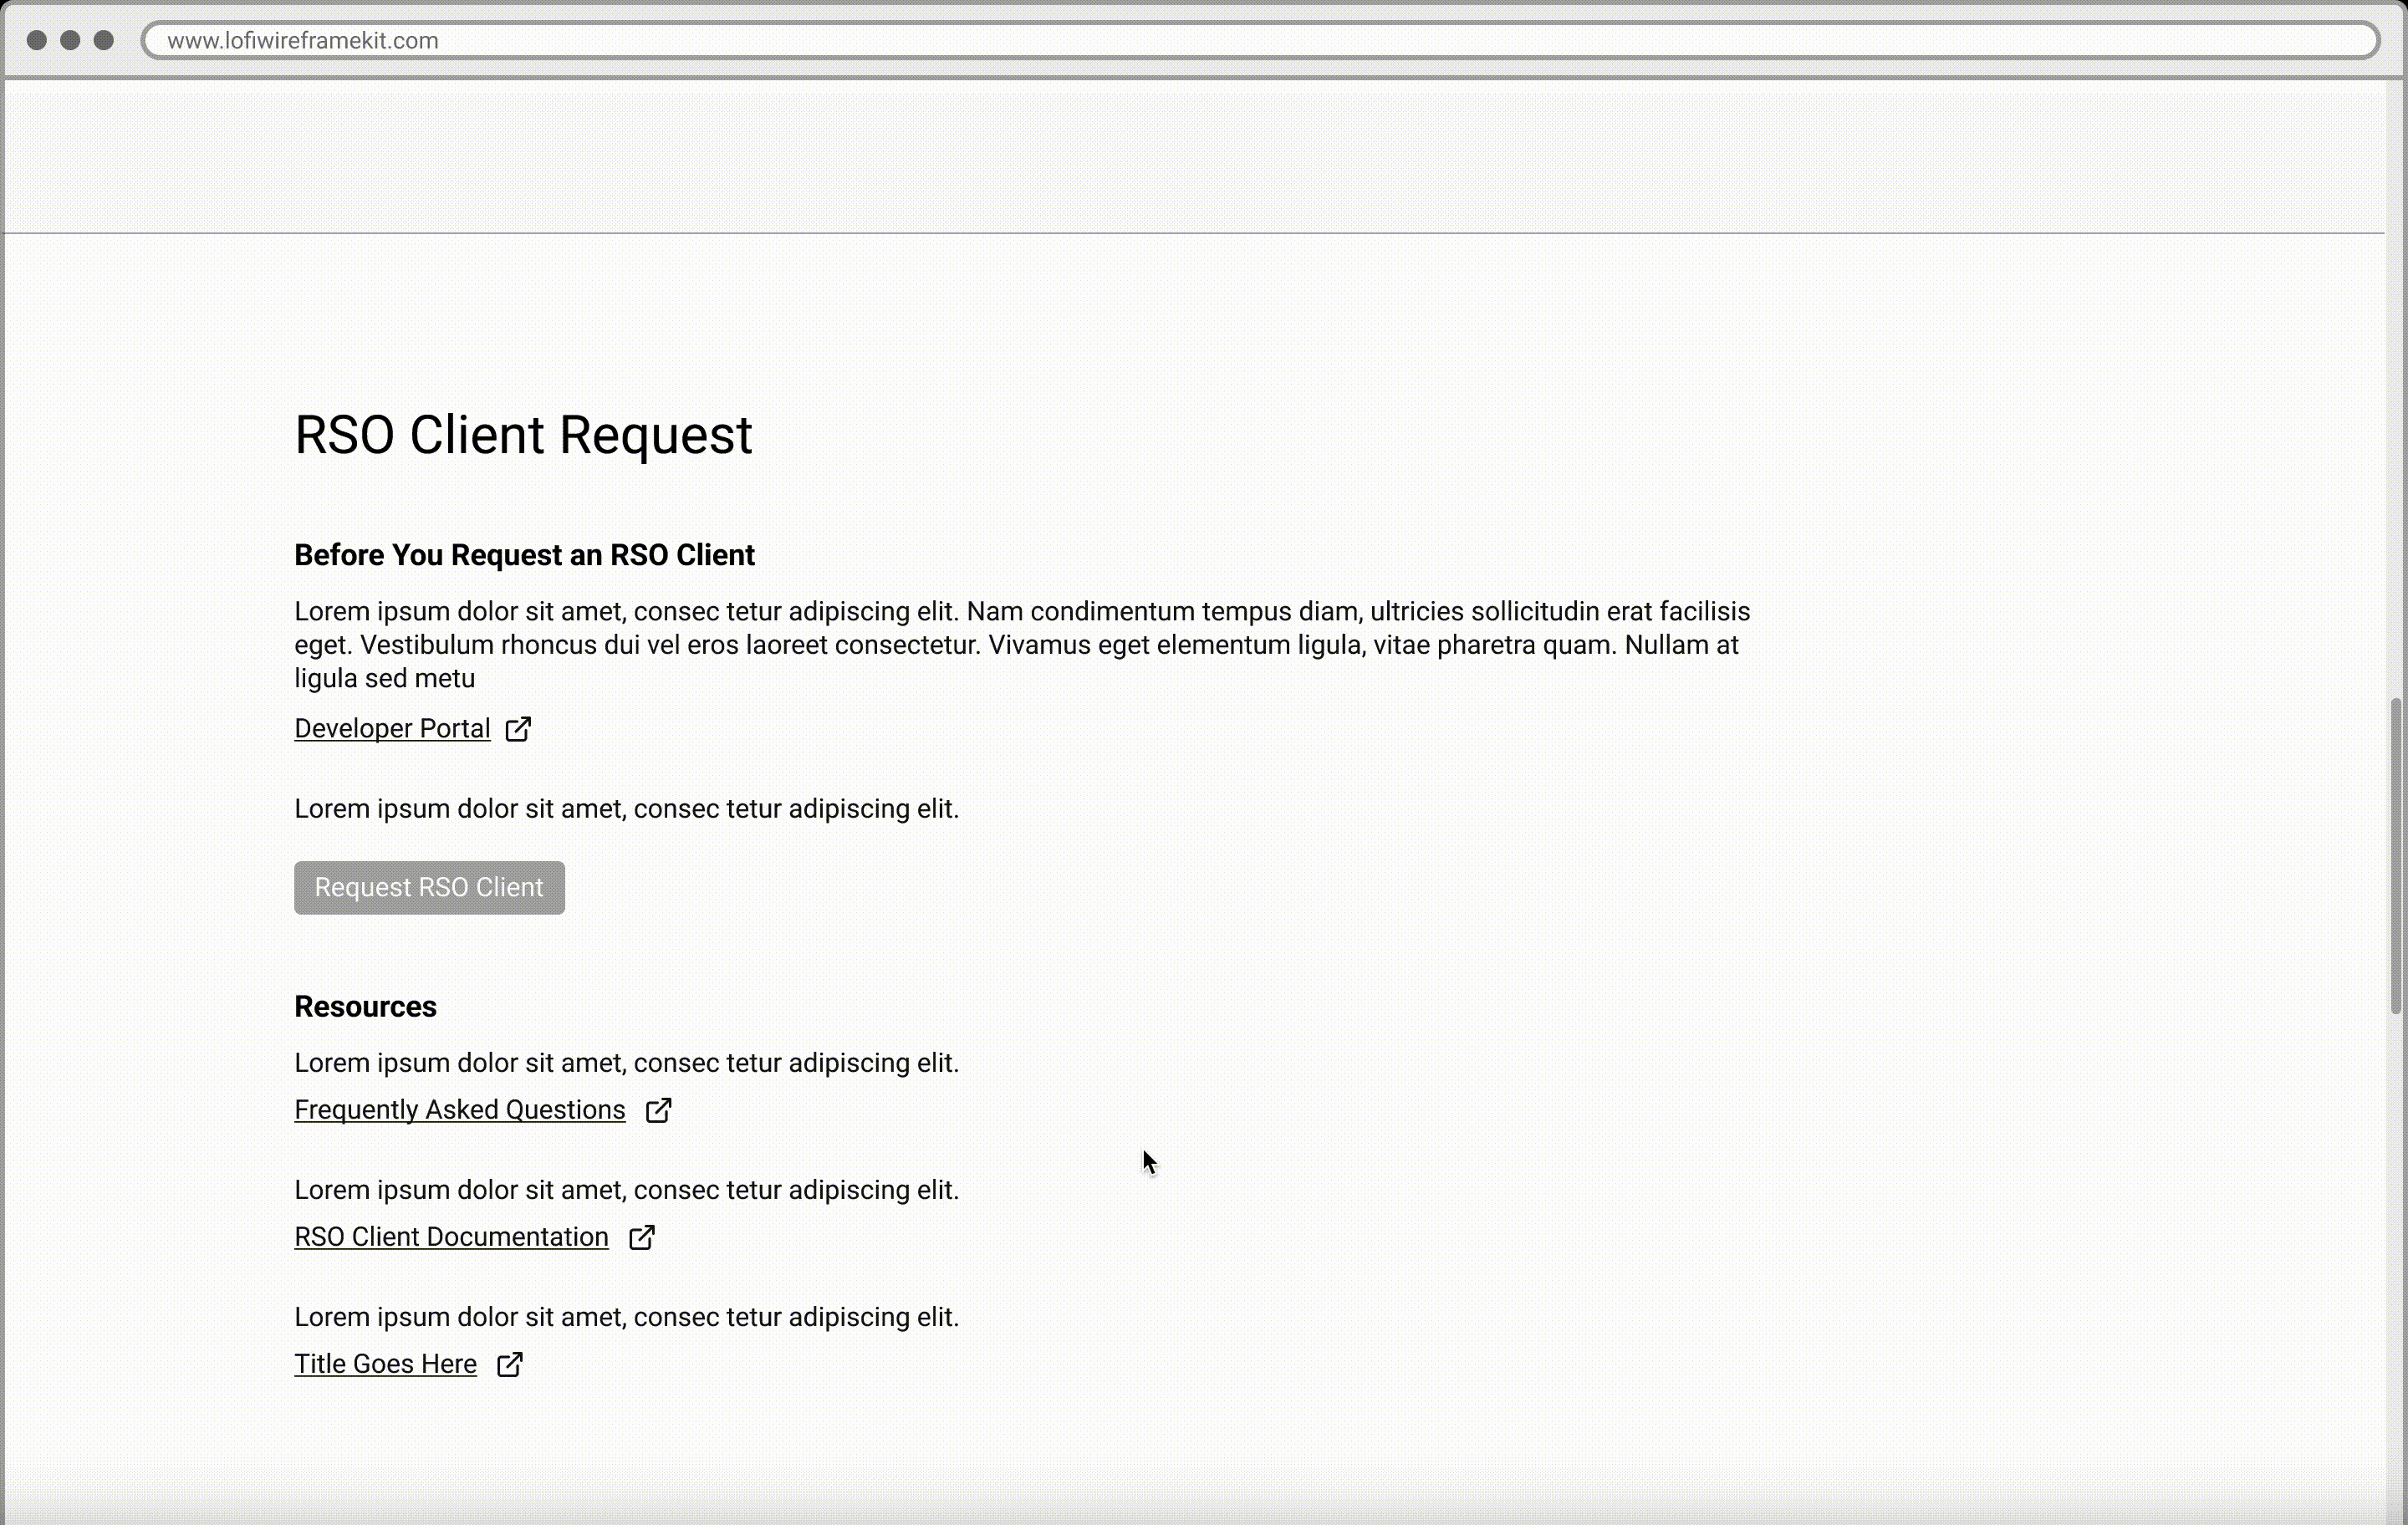Click the external-link icon beside Developer Portal
This screenshot has height=1525, width=2408.
tap(518, 729)
